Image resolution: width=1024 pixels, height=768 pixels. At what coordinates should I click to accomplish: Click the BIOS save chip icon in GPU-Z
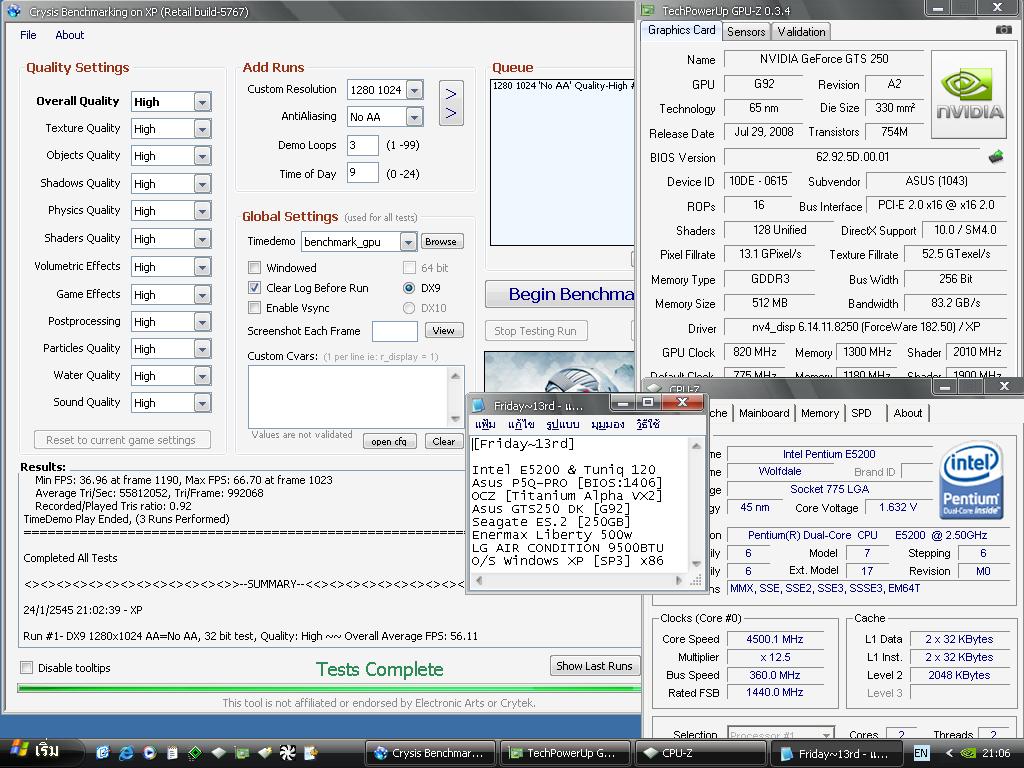pyautogui.click(x=996, y=157)
